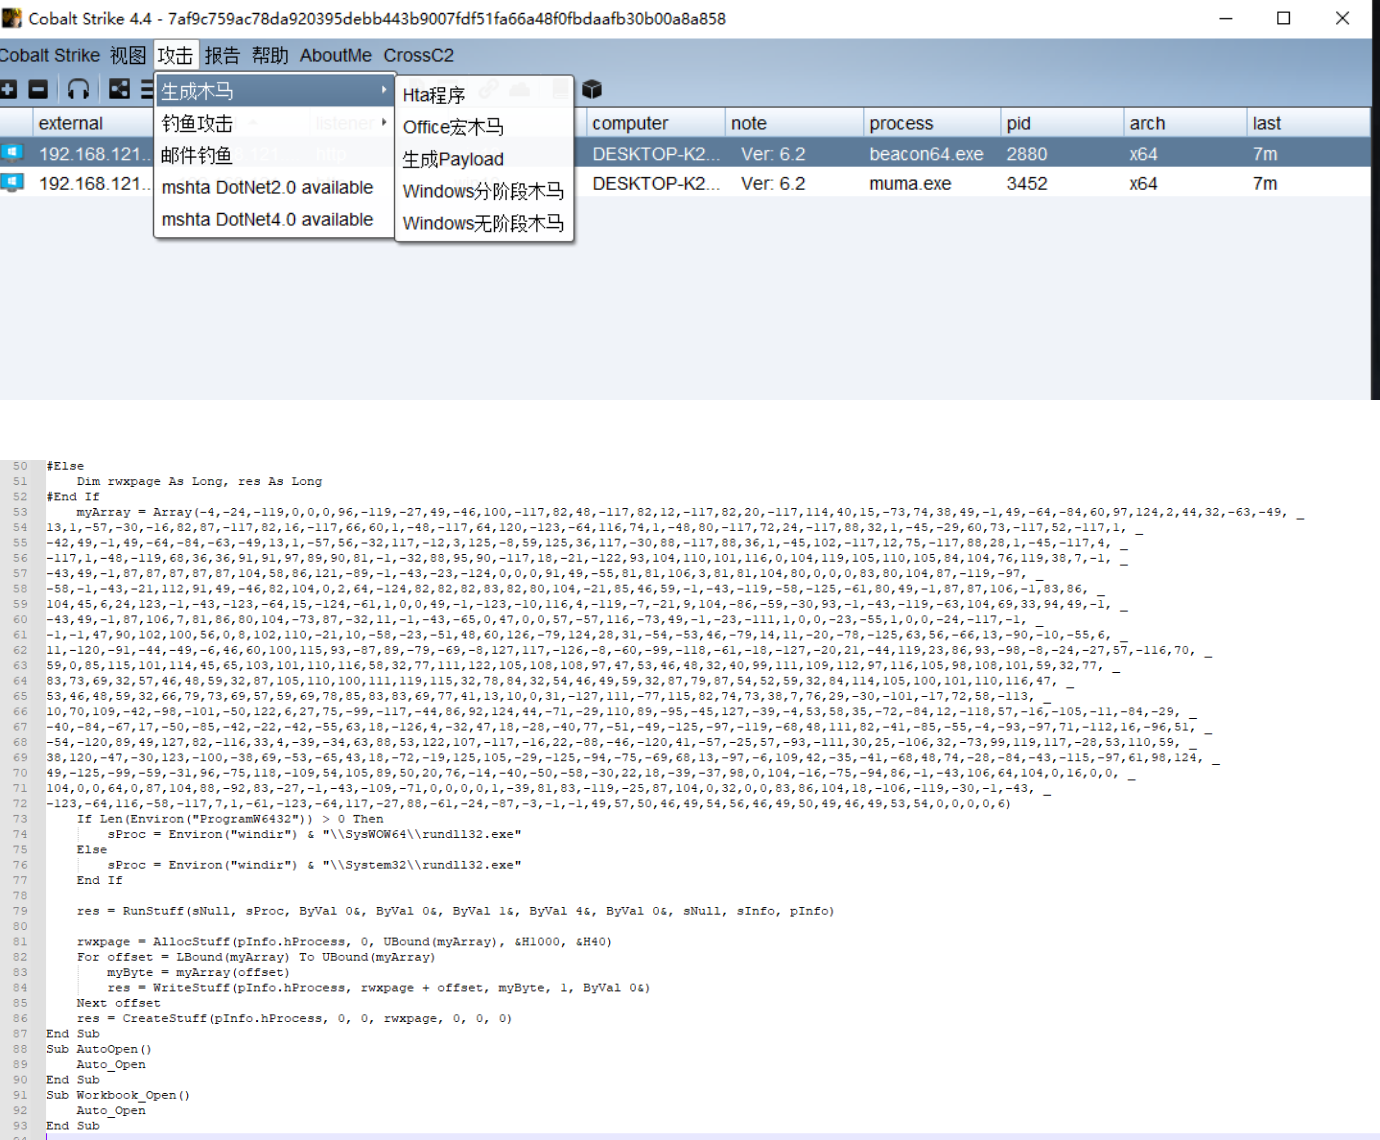Click the 'res = CreateStuff' code line
This screenshot has width=1380, height=1140.
pos(294,1018)
